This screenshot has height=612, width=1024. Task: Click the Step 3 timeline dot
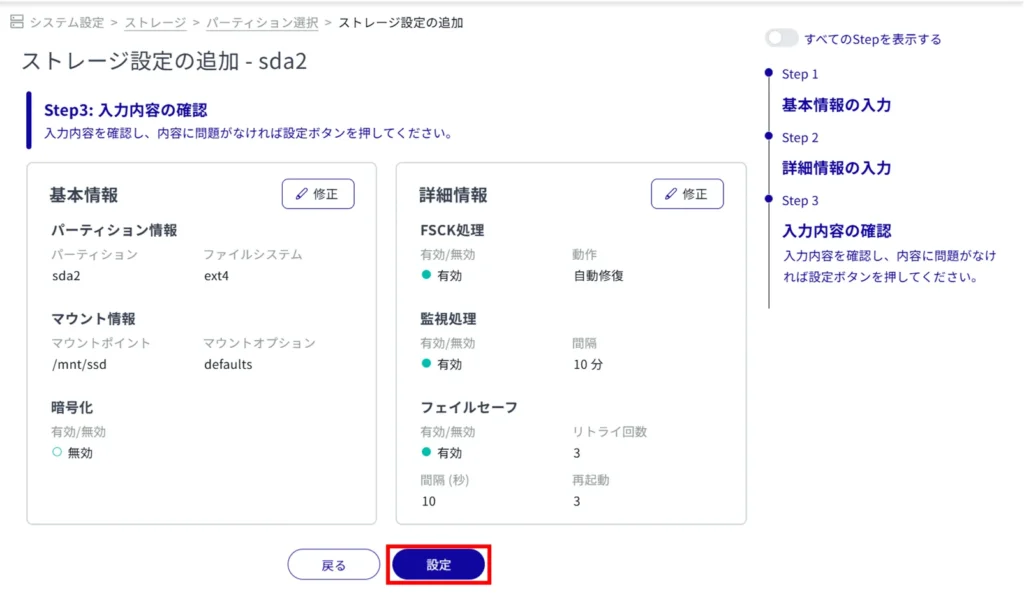768,199
